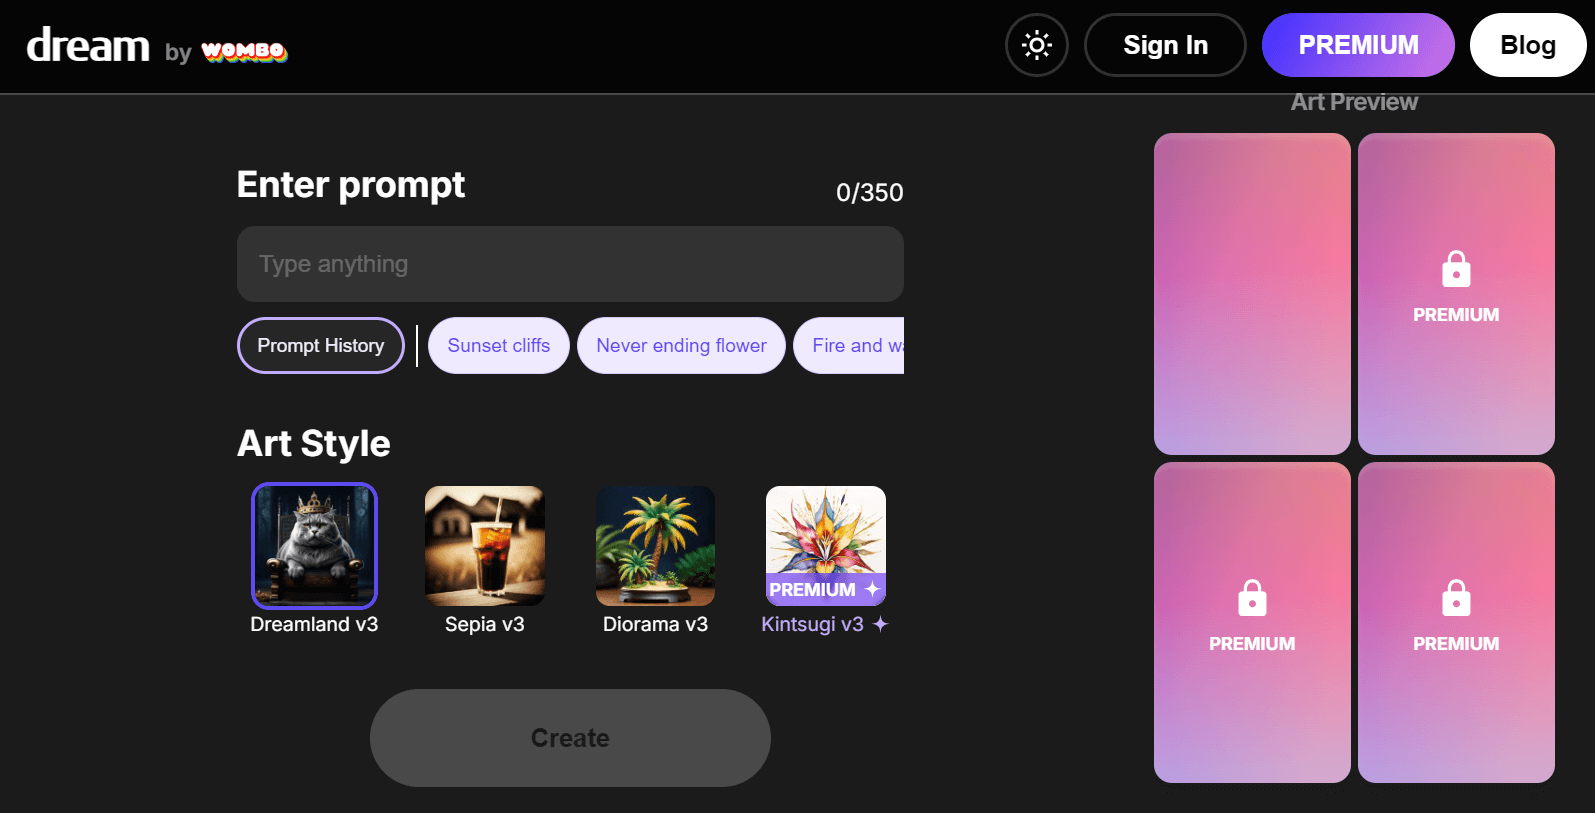
Task: Click the lock icon on the bottom-right premium preview
Action: tap(1456, 598)
